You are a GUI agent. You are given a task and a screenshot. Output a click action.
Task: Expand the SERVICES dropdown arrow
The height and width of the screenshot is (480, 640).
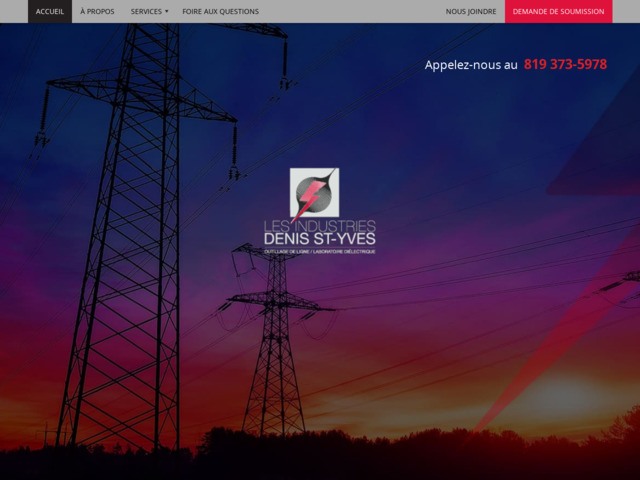(x=167, y=12)
